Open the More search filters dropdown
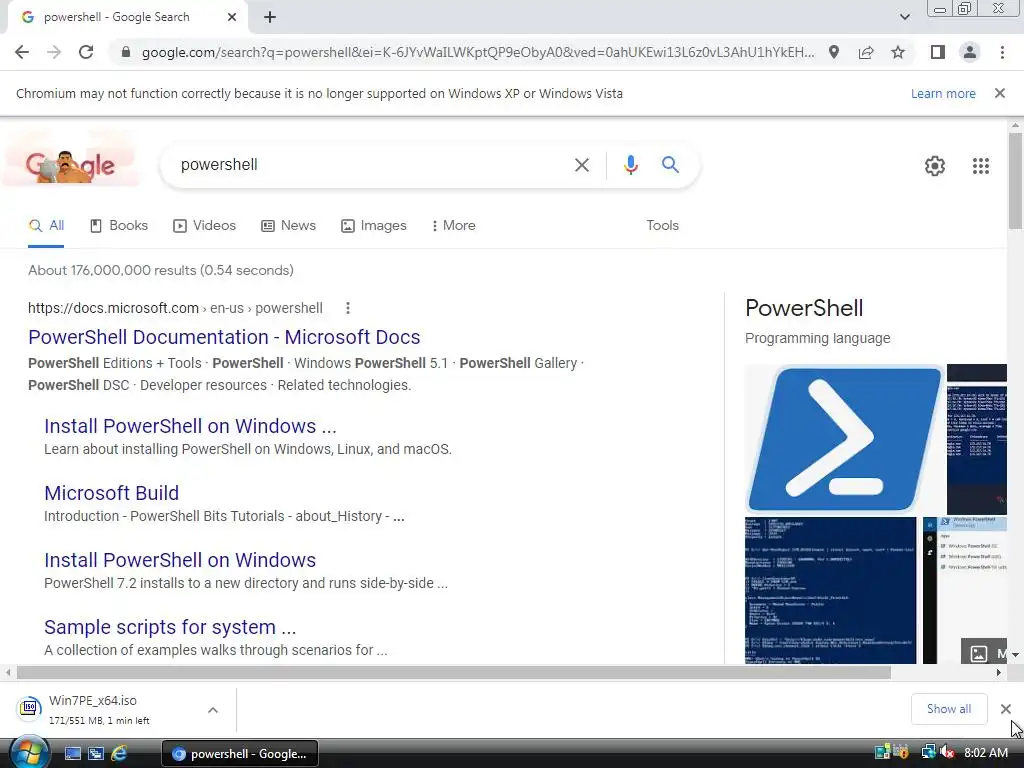This screenshot has height=768, width=1024. coord(453,225)
